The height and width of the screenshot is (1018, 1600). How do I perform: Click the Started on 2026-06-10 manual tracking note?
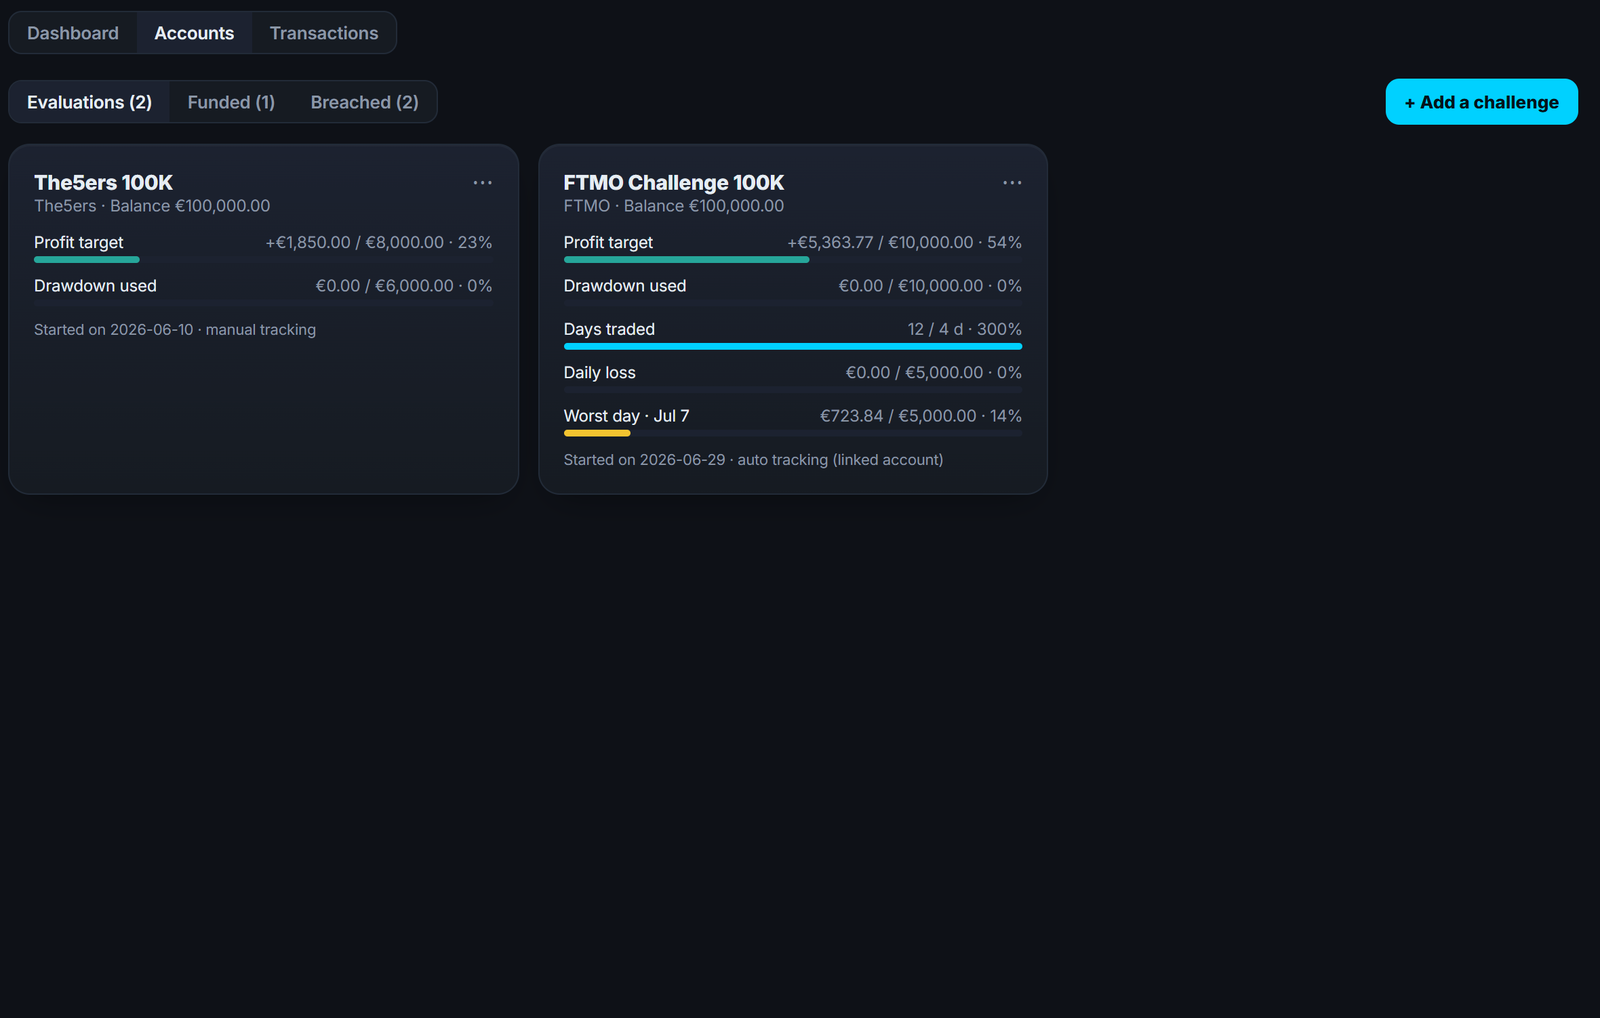pos(175,330)
